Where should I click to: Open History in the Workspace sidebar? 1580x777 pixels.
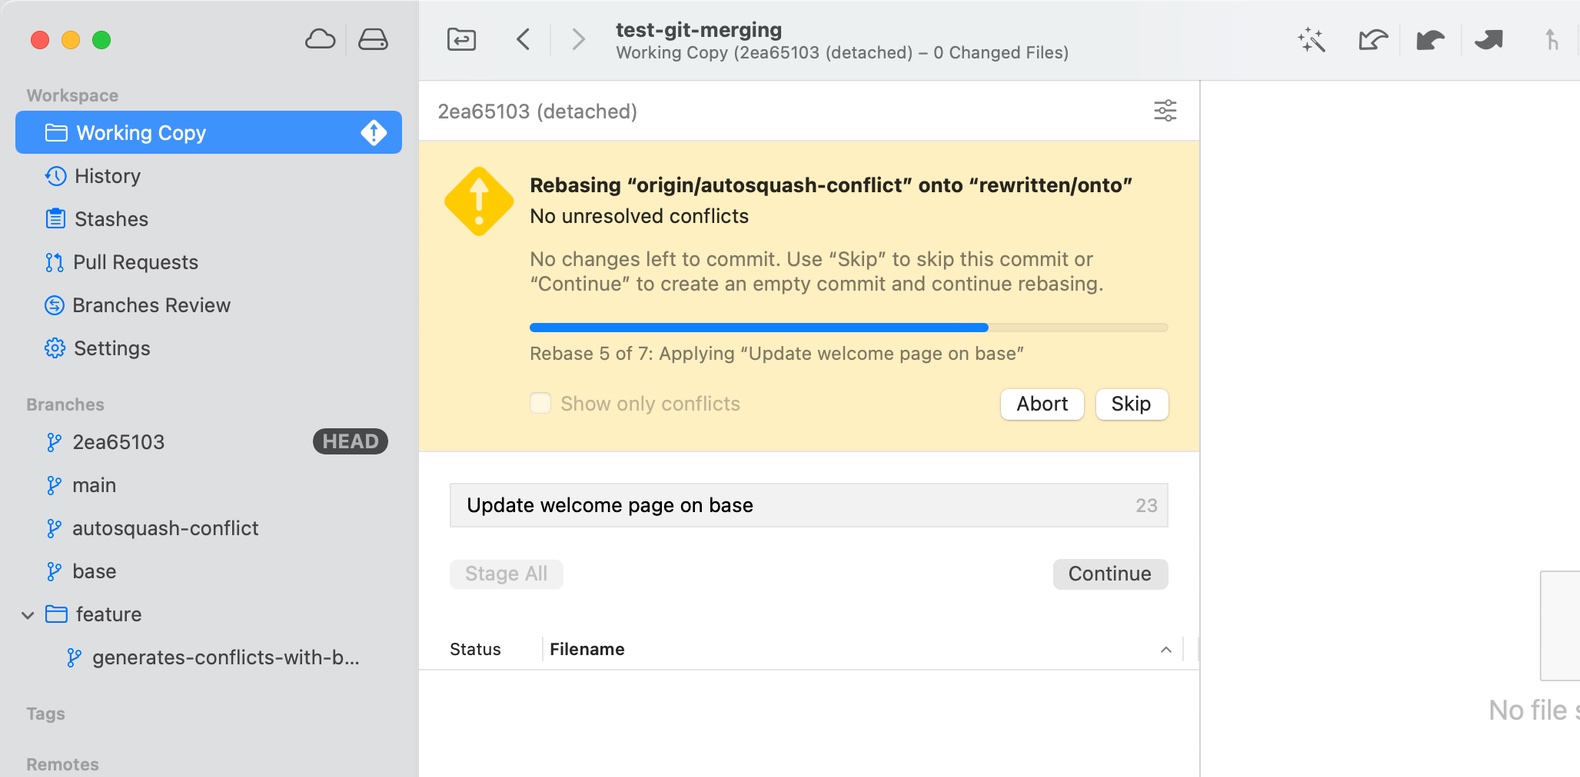[x=107, y=176]
